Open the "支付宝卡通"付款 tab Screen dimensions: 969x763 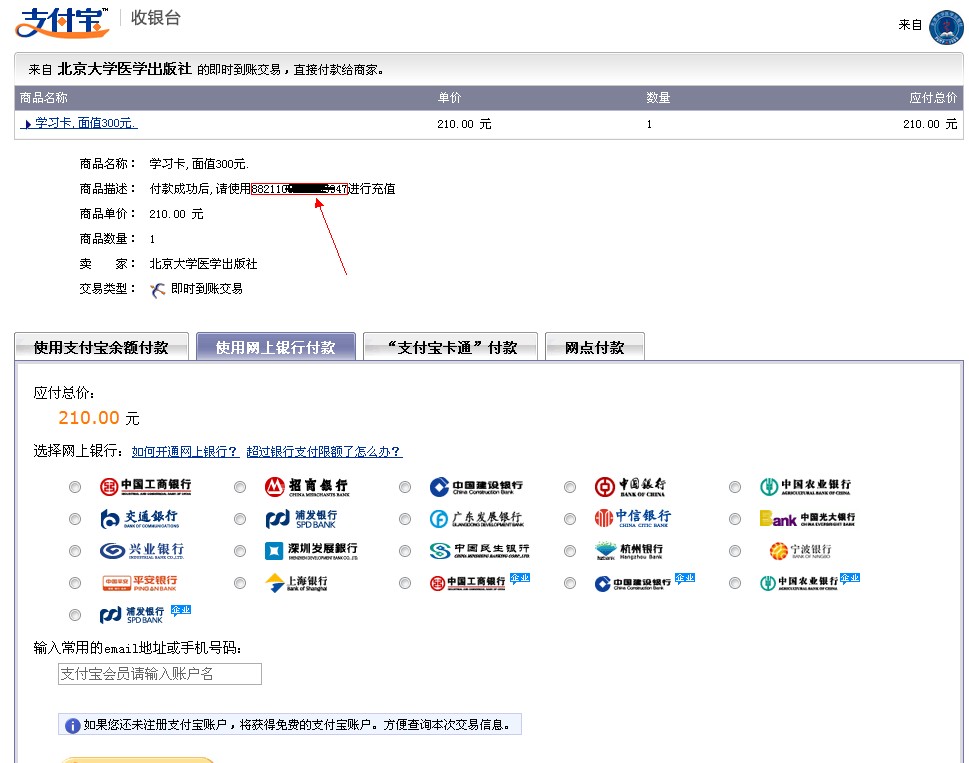click(x=450, y=347)
